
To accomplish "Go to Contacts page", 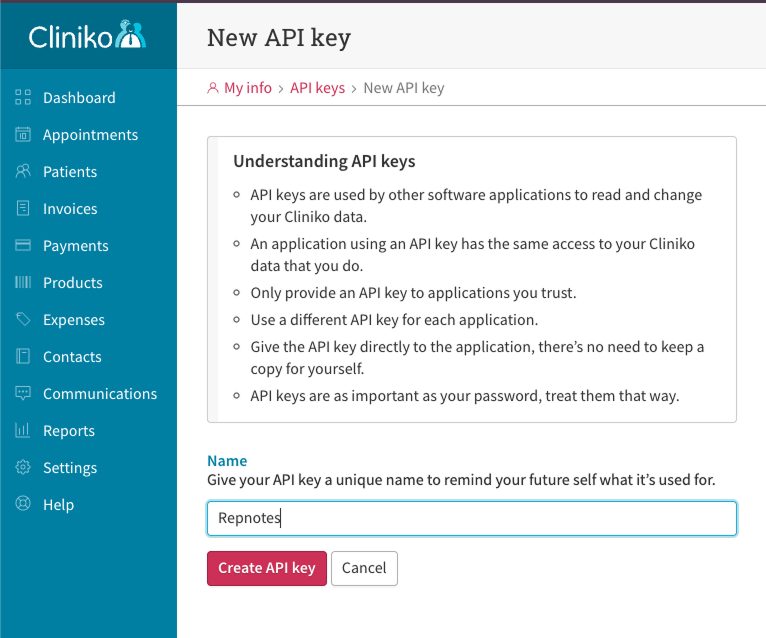I will 72,357.
